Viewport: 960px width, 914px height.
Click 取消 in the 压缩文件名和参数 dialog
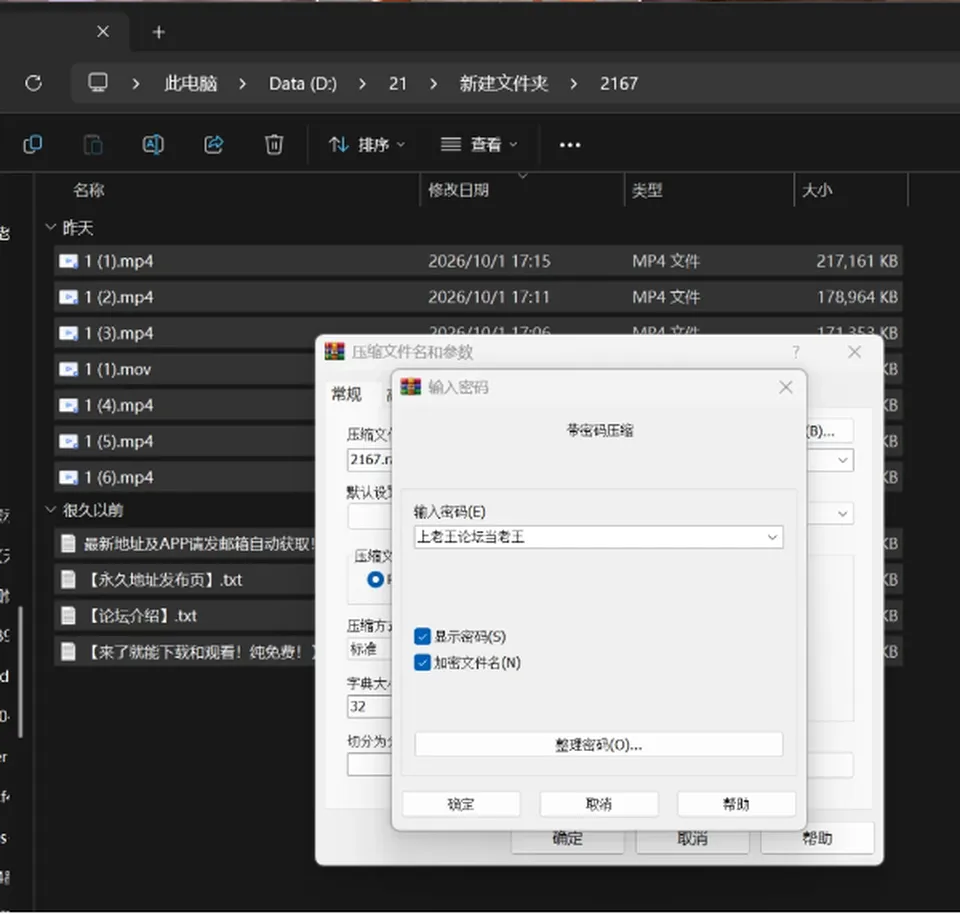point(692,838)
